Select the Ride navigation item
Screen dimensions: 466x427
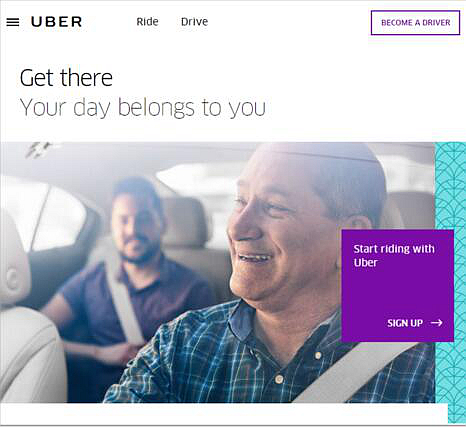tap(147, 22)
